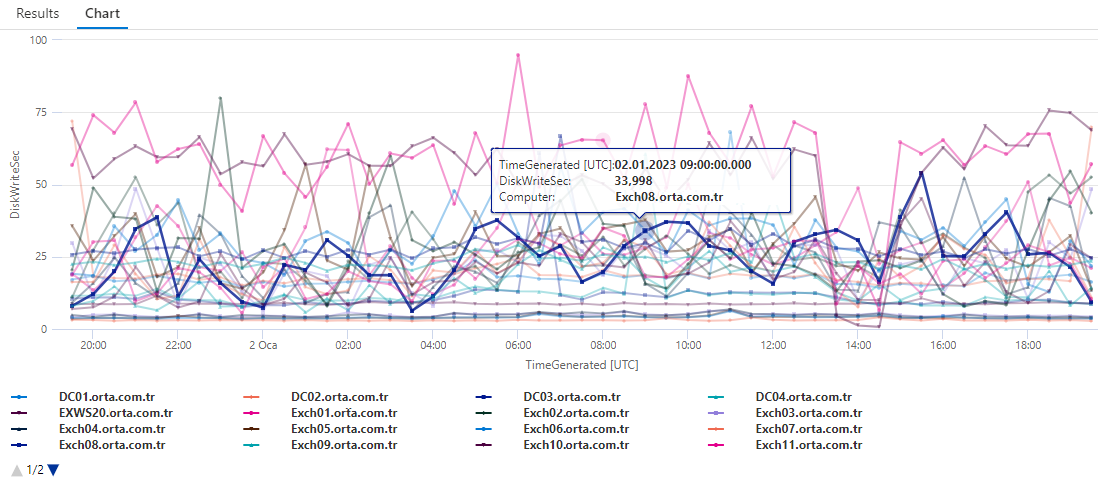Click Exch08.orta.com.tr legend label

tap(112, 445)
